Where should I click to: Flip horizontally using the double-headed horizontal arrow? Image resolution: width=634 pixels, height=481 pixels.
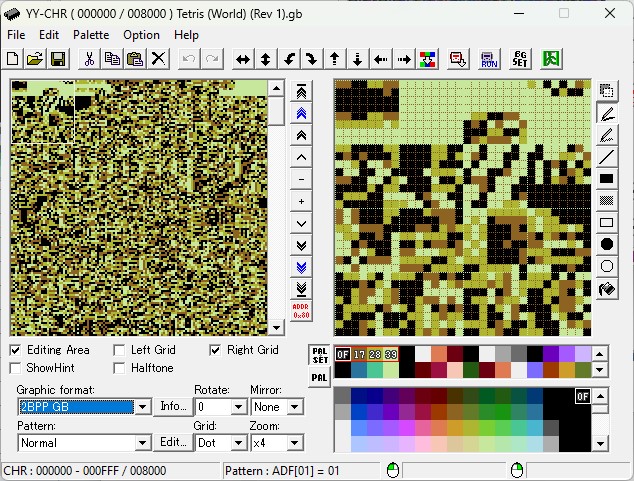(x=243, y=59)
